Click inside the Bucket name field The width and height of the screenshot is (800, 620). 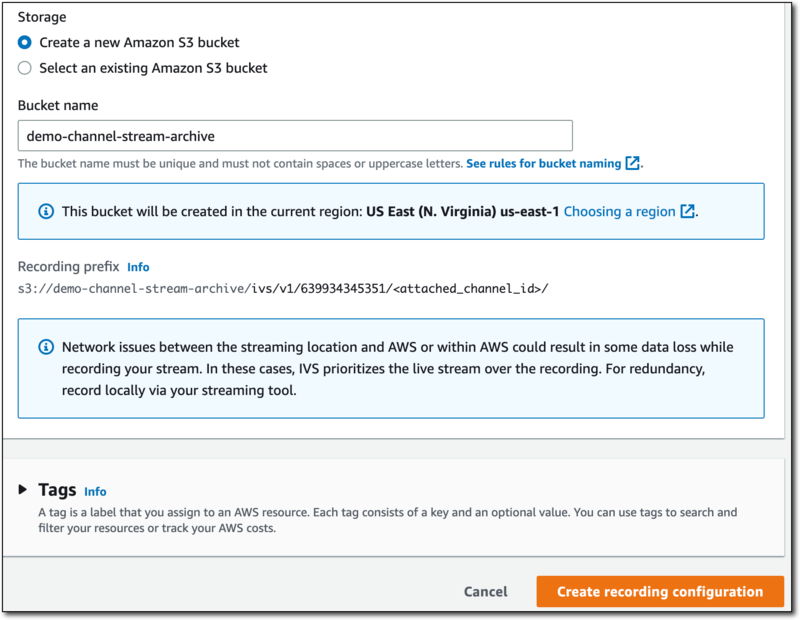coord(295,135)
